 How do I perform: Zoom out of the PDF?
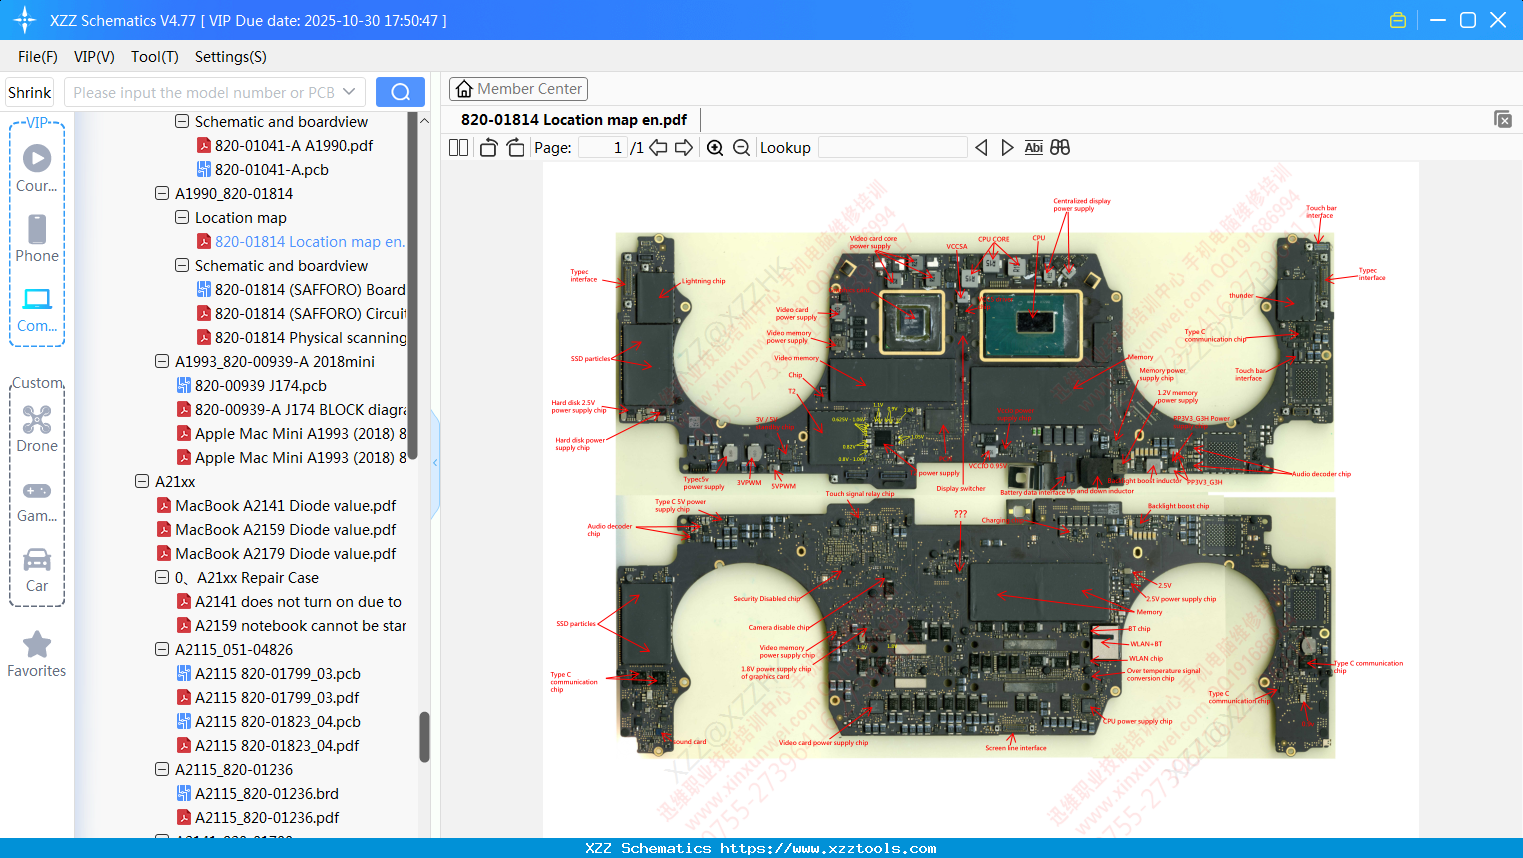coord(741,148)
